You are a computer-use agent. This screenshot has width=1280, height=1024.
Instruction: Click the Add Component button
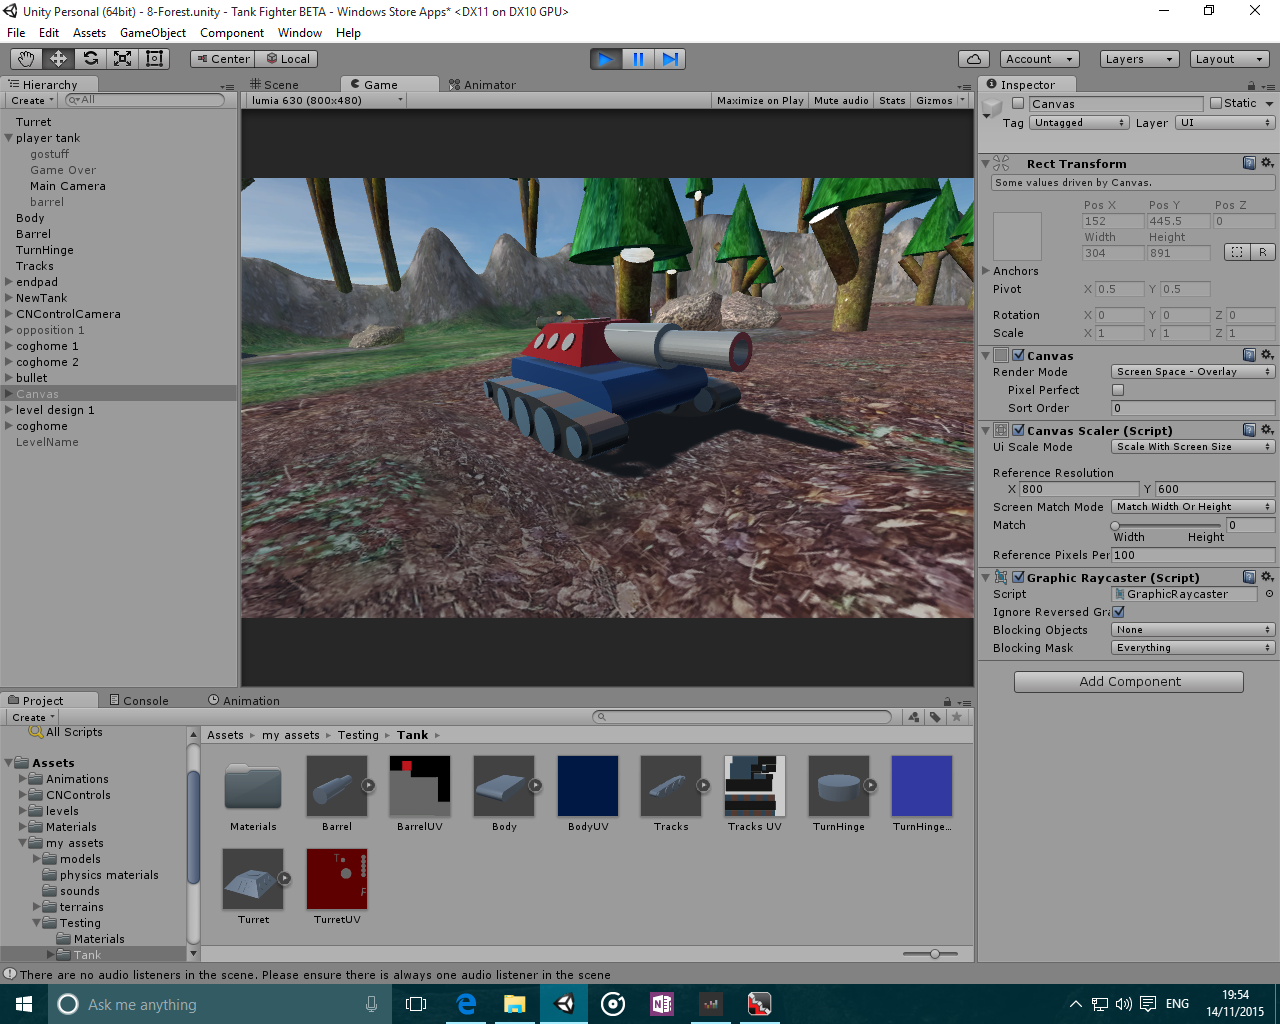pos(1128,682)
